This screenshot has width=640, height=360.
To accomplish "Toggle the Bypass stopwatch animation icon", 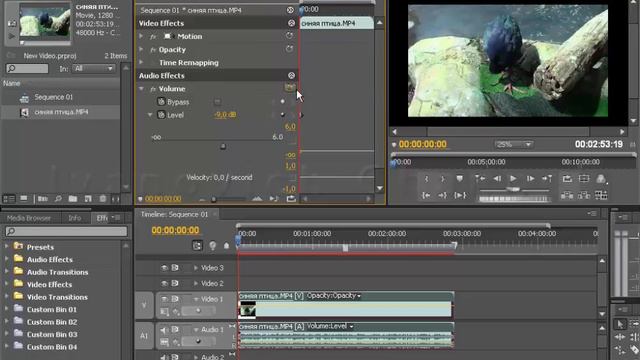I will 161,102.
